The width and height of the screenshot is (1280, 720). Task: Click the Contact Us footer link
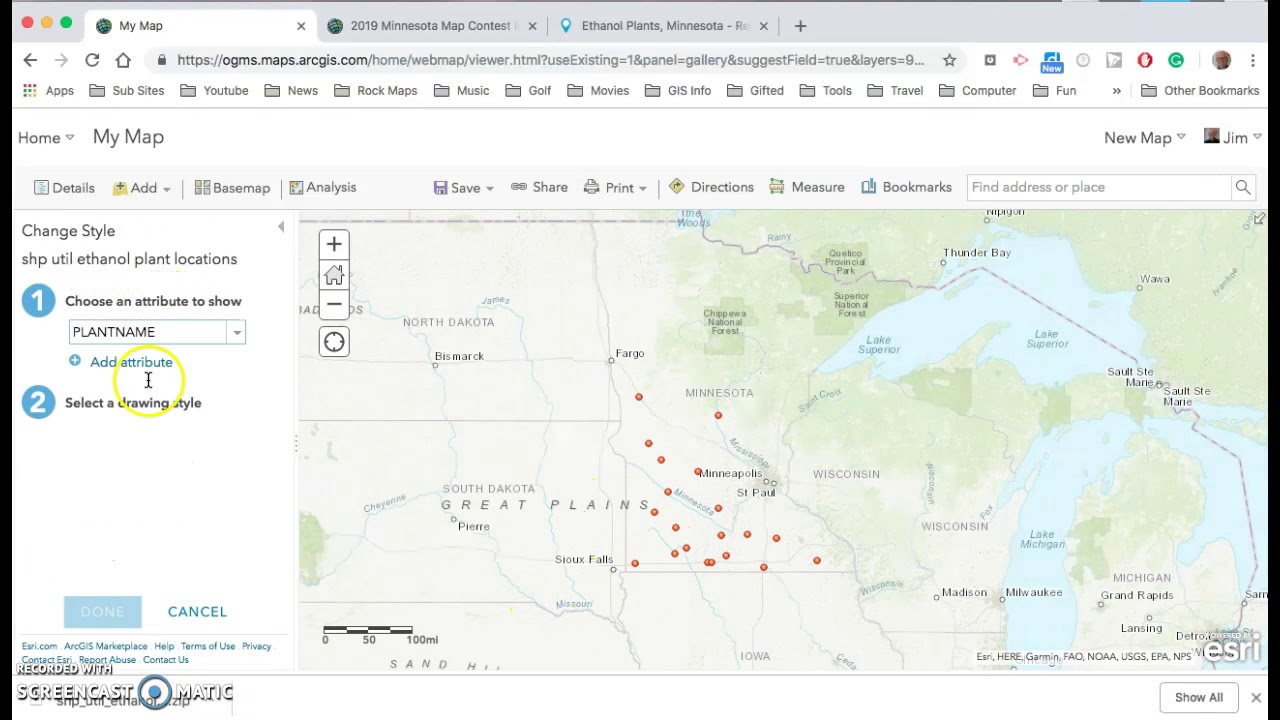[x=166, y=660]
